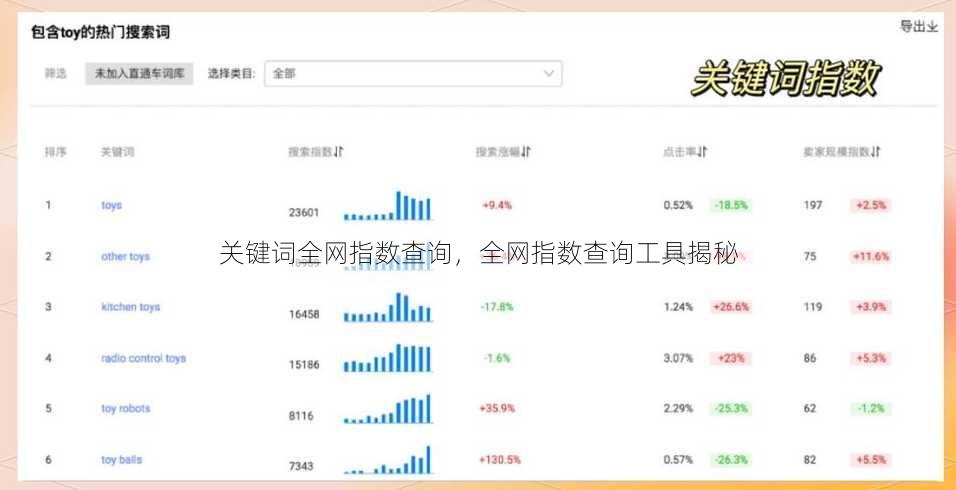Image resolution: width=956 pixels, height=490 pixels.
Task: Open the 选择类目 dropdown showing 全部
Action: 413,74
